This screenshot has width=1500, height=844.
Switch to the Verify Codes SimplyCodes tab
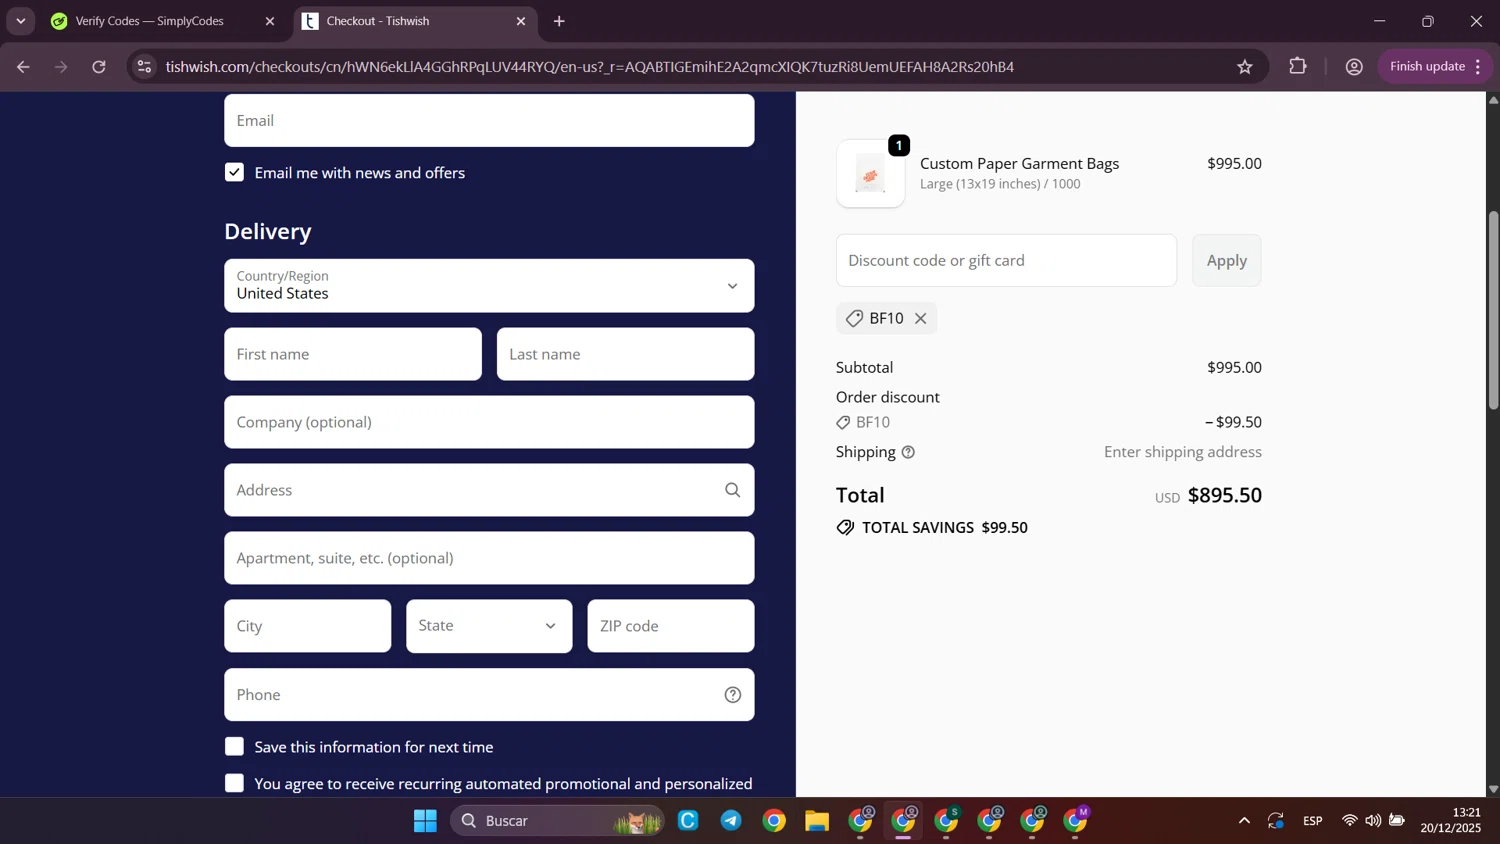(x=165, y=21)
